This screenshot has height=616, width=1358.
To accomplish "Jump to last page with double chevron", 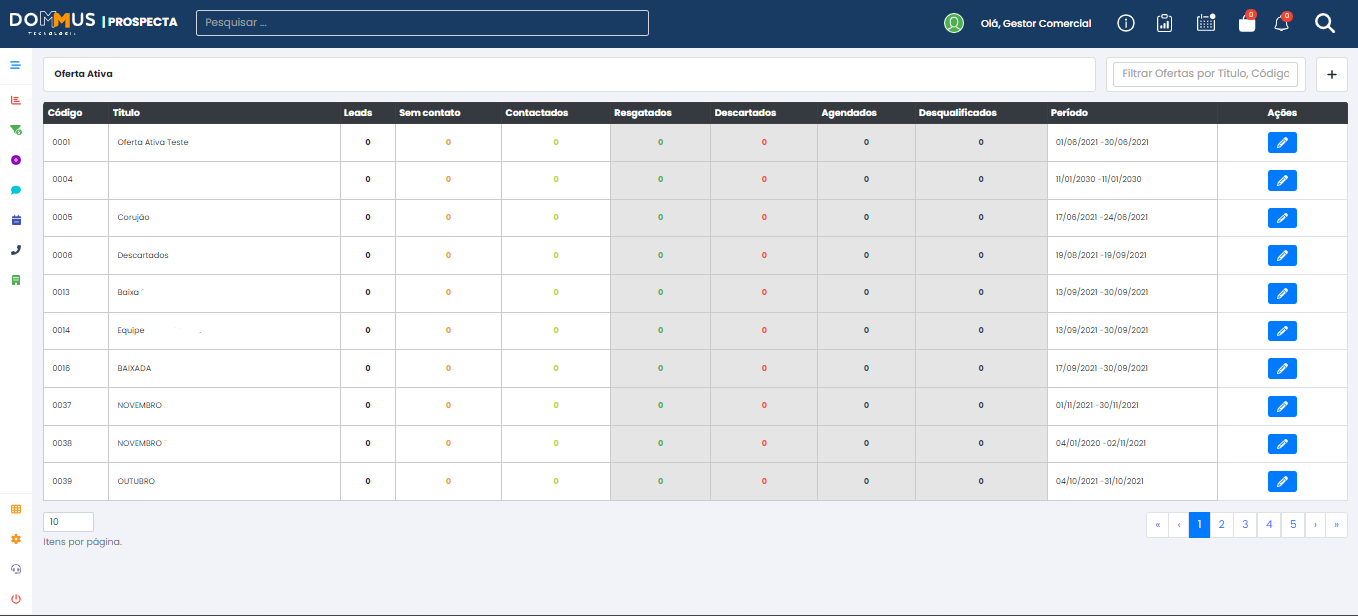I will tap(1336, 524).
